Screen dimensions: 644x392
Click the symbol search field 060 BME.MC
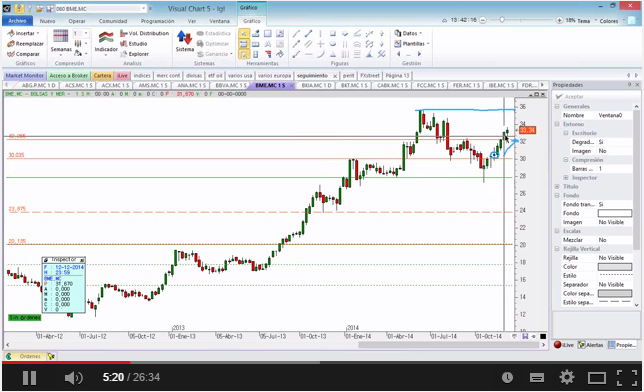coord(101,9)
